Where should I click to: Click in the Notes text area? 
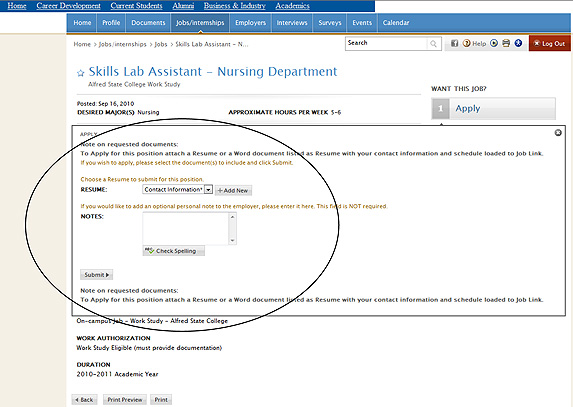pos(186,229)
